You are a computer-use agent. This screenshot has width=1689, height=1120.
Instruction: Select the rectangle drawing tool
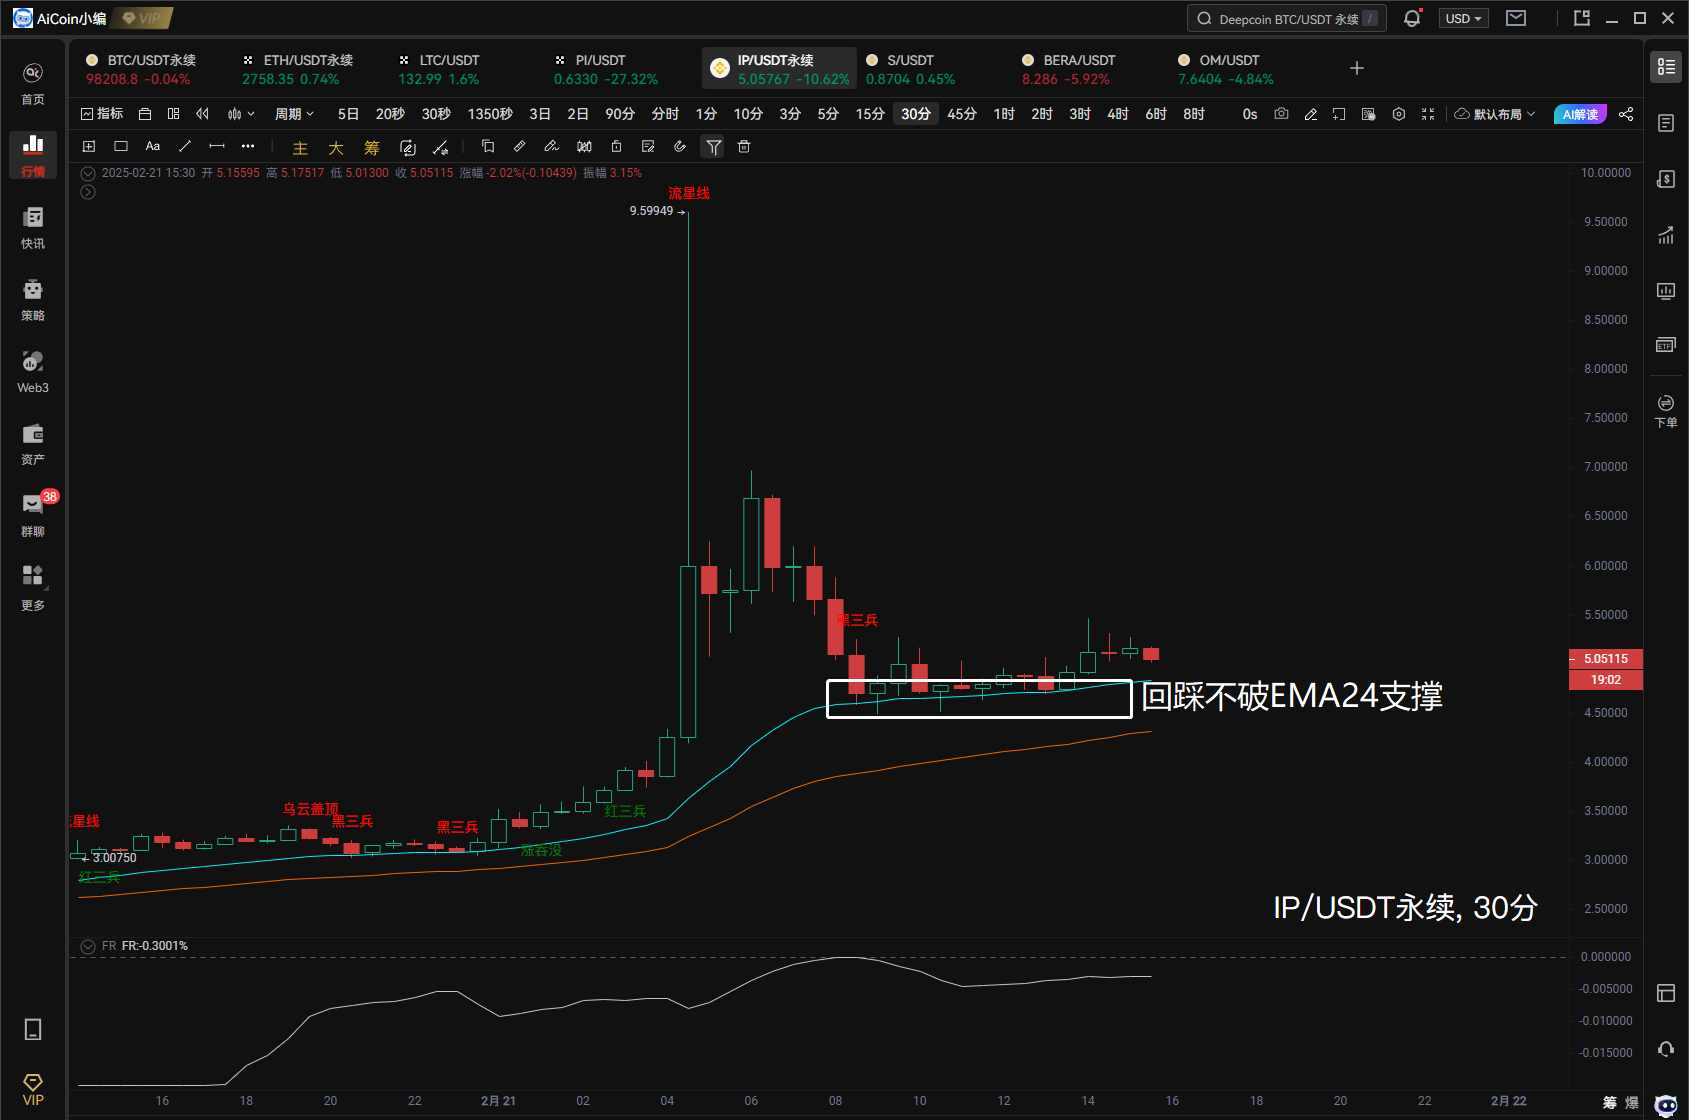[121, 146]
